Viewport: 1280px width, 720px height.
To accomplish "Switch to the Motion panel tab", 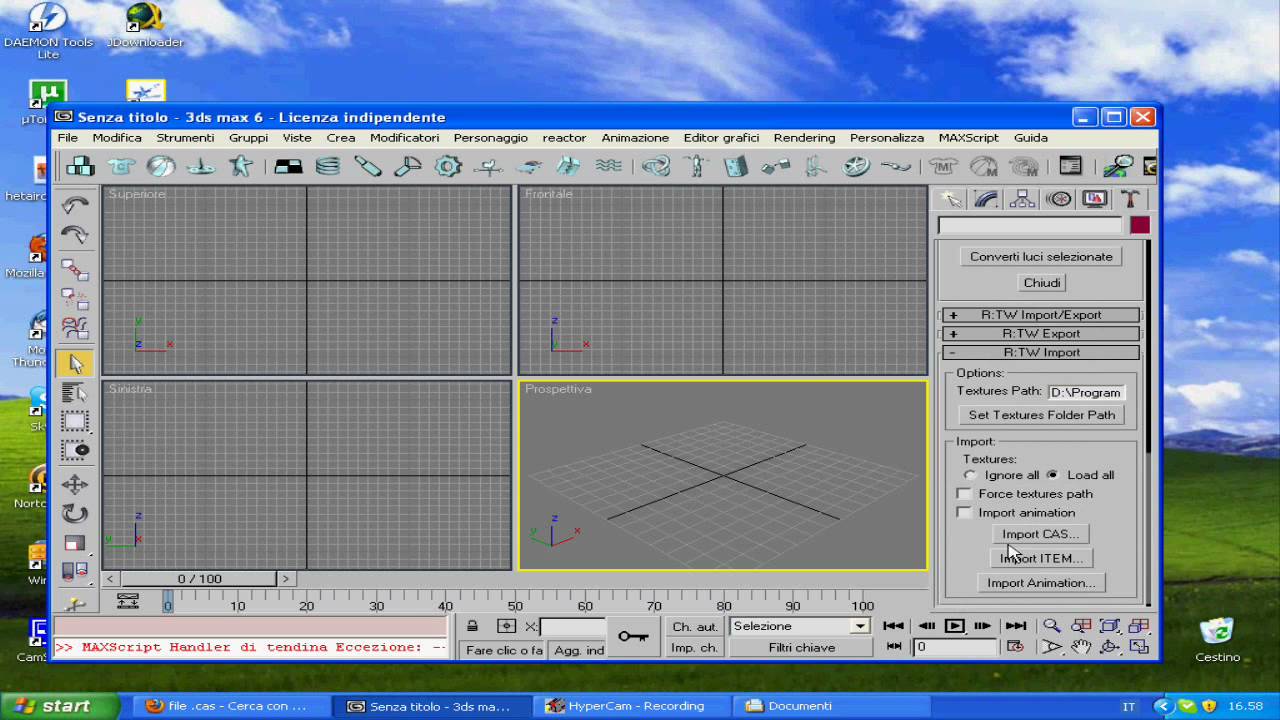I will pyautogui.click(x=1058, y=199).
